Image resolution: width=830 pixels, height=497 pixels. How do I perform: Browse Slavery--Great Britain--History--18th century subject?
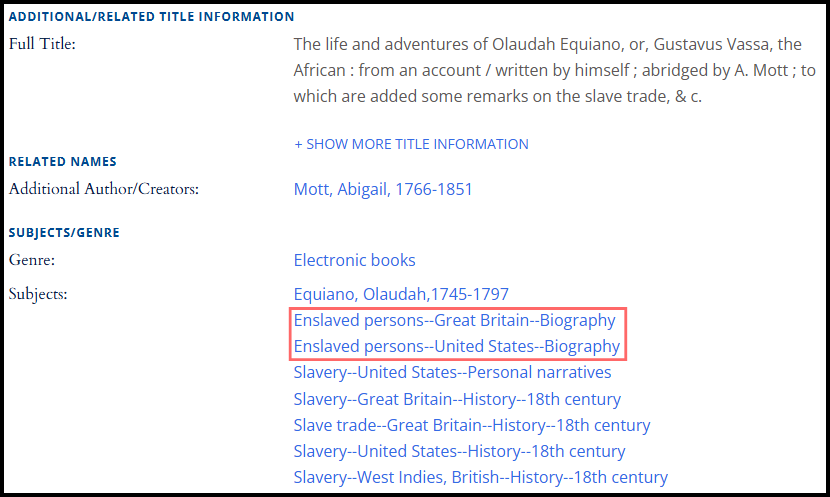(x=457, y=399)
